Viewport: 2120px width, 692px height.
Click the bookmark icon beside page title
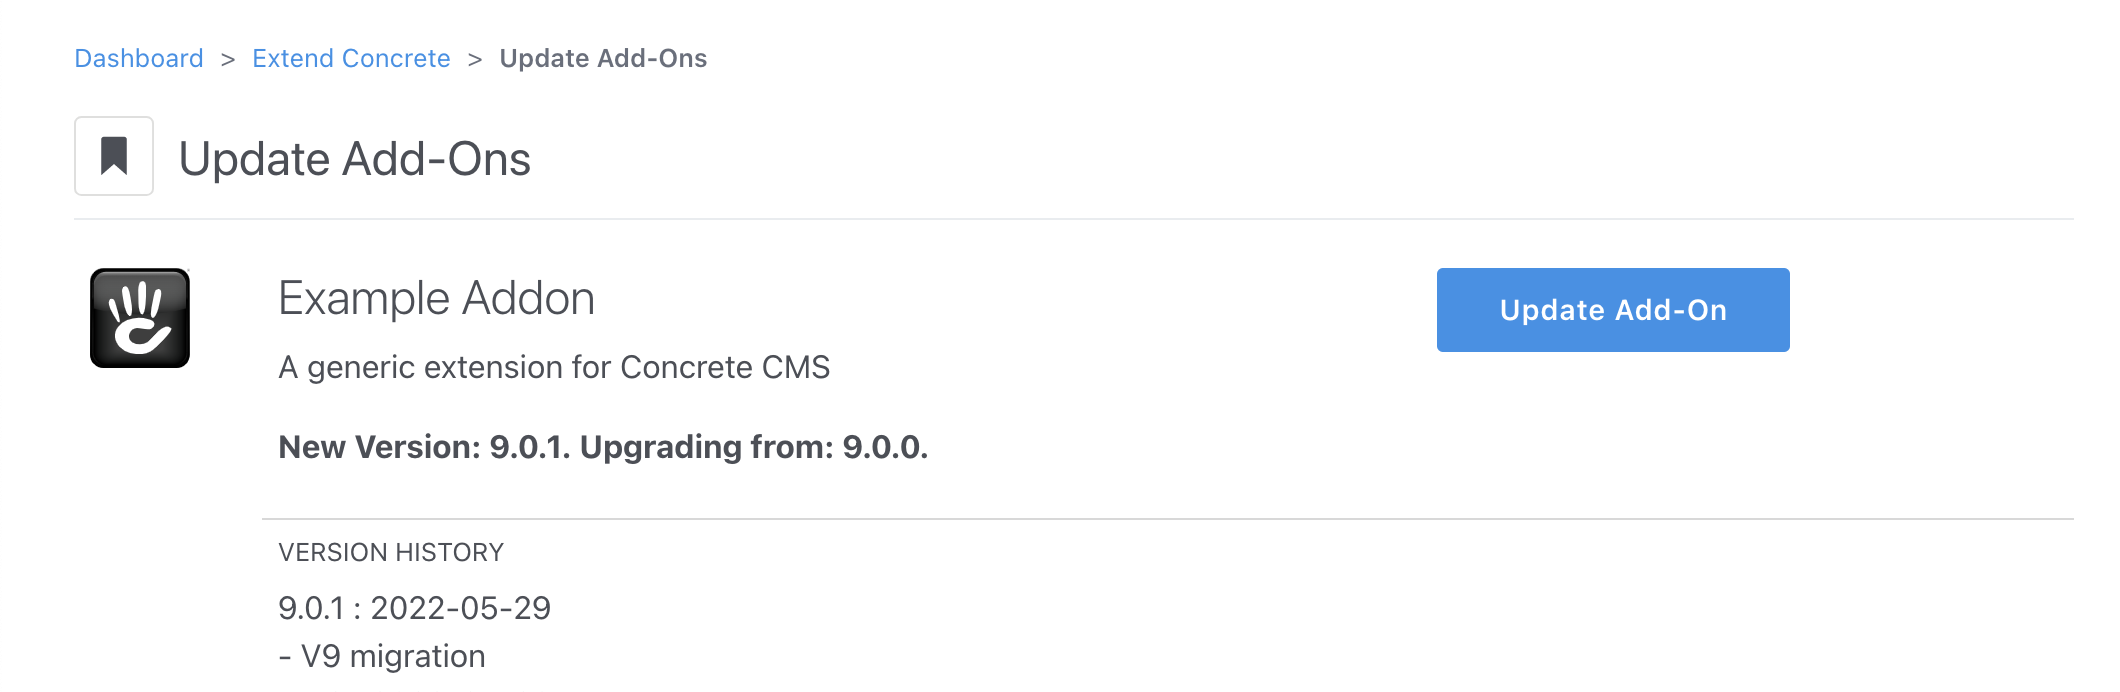[114, 156]
